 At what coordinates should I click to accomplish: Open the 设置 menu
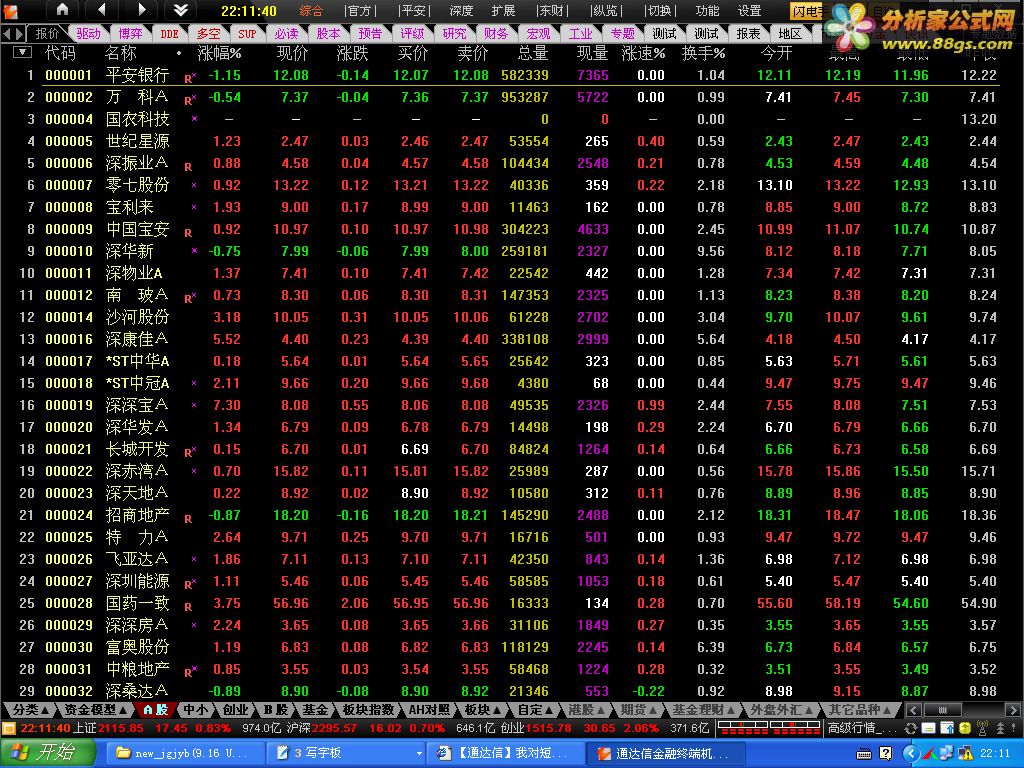(749, 10)
